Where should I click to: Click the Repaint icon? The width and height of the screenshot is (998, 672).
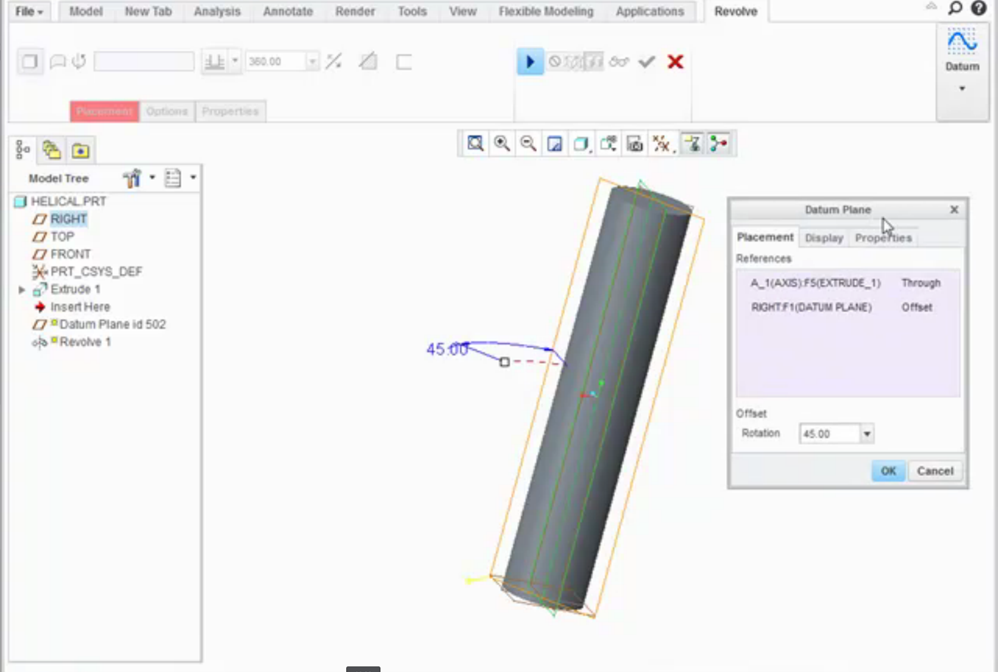(x=554, y=144)
